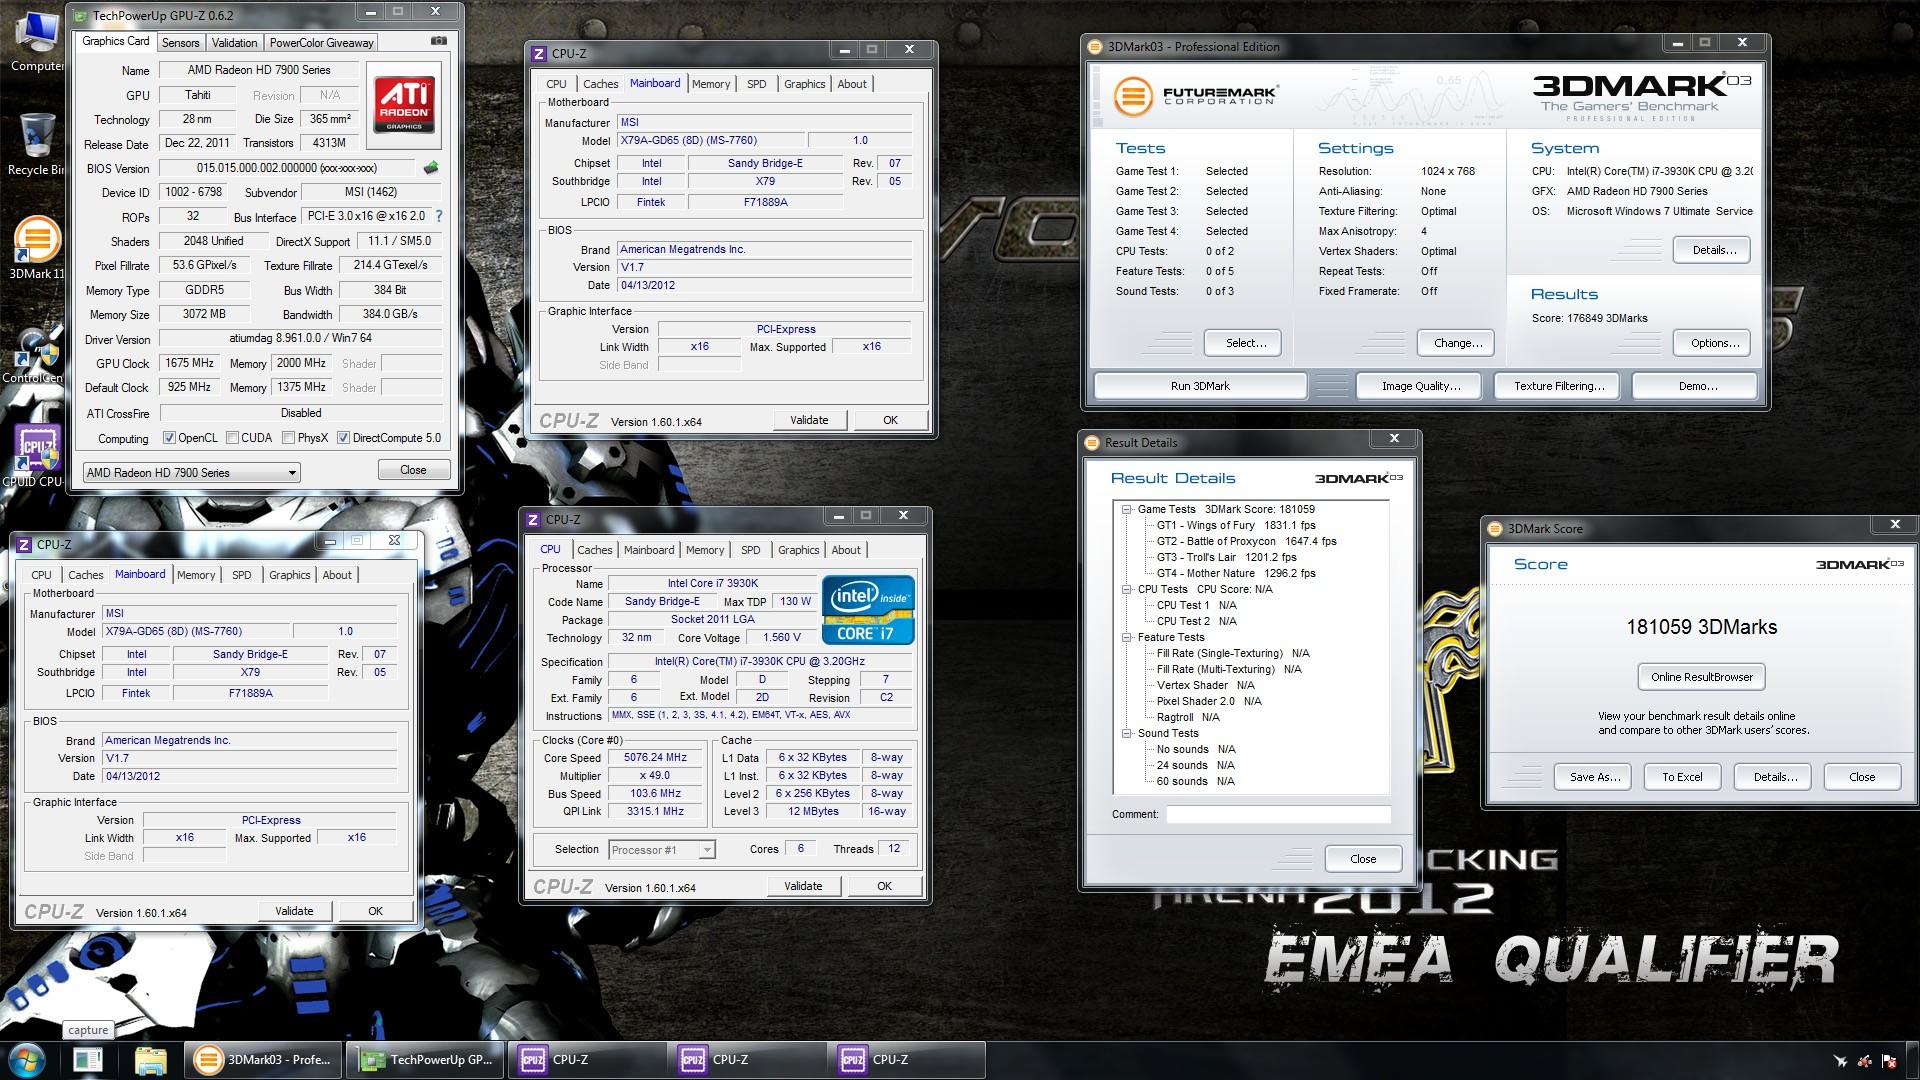Open the PowerColor Giveaway tab

[x=321, y=42]
